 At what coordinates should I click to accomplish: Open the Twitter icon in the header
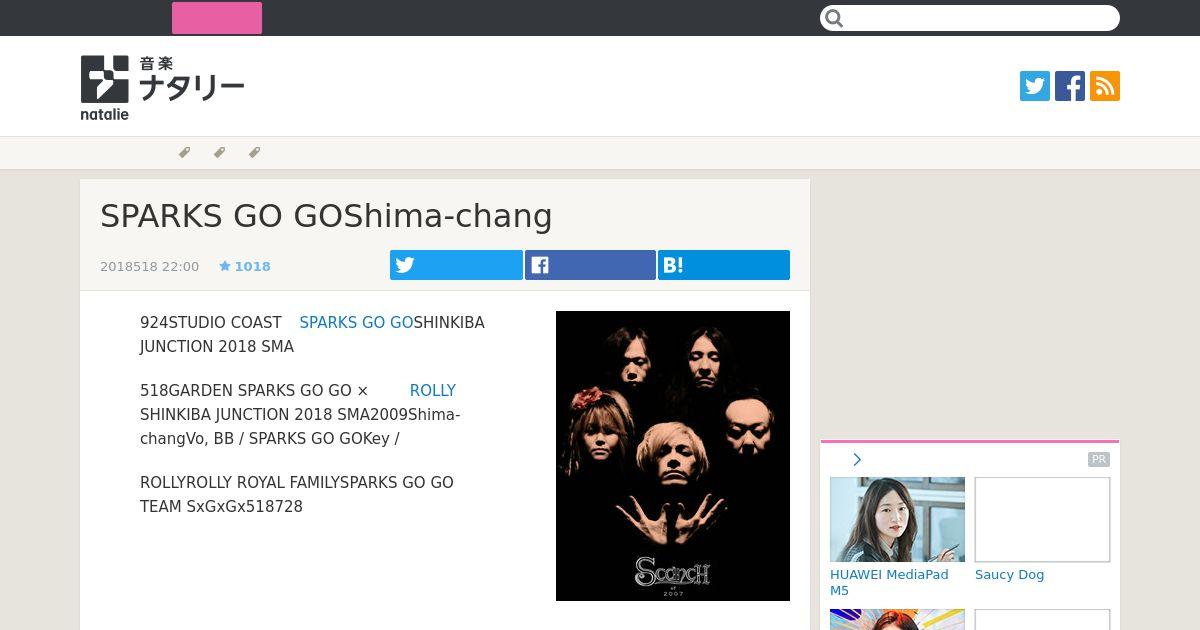1035,86
